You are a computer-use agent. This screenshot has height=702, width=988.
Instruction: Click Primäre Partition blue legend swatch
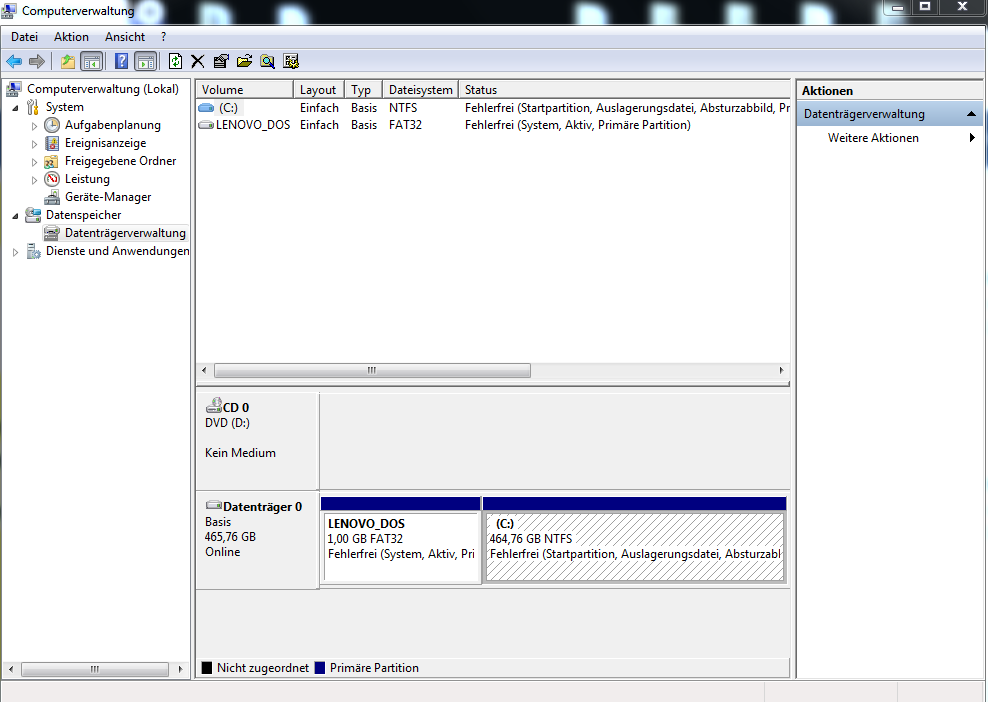tap(319, 668)
